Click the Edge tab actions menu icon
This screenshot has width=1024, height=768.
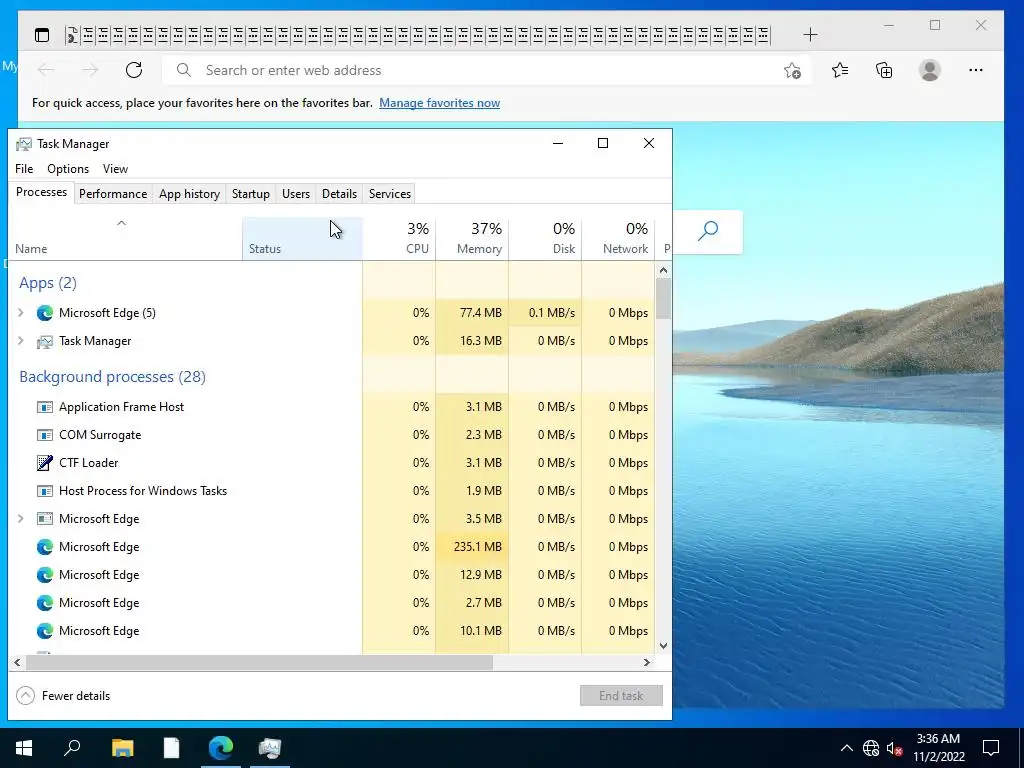pyautogui.click(x=42, y=35)
